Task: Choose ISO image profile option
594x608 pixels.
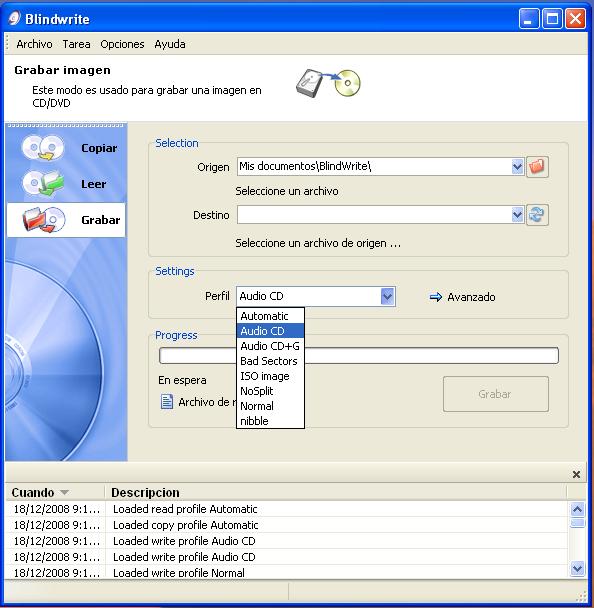Action: (270, 376)
